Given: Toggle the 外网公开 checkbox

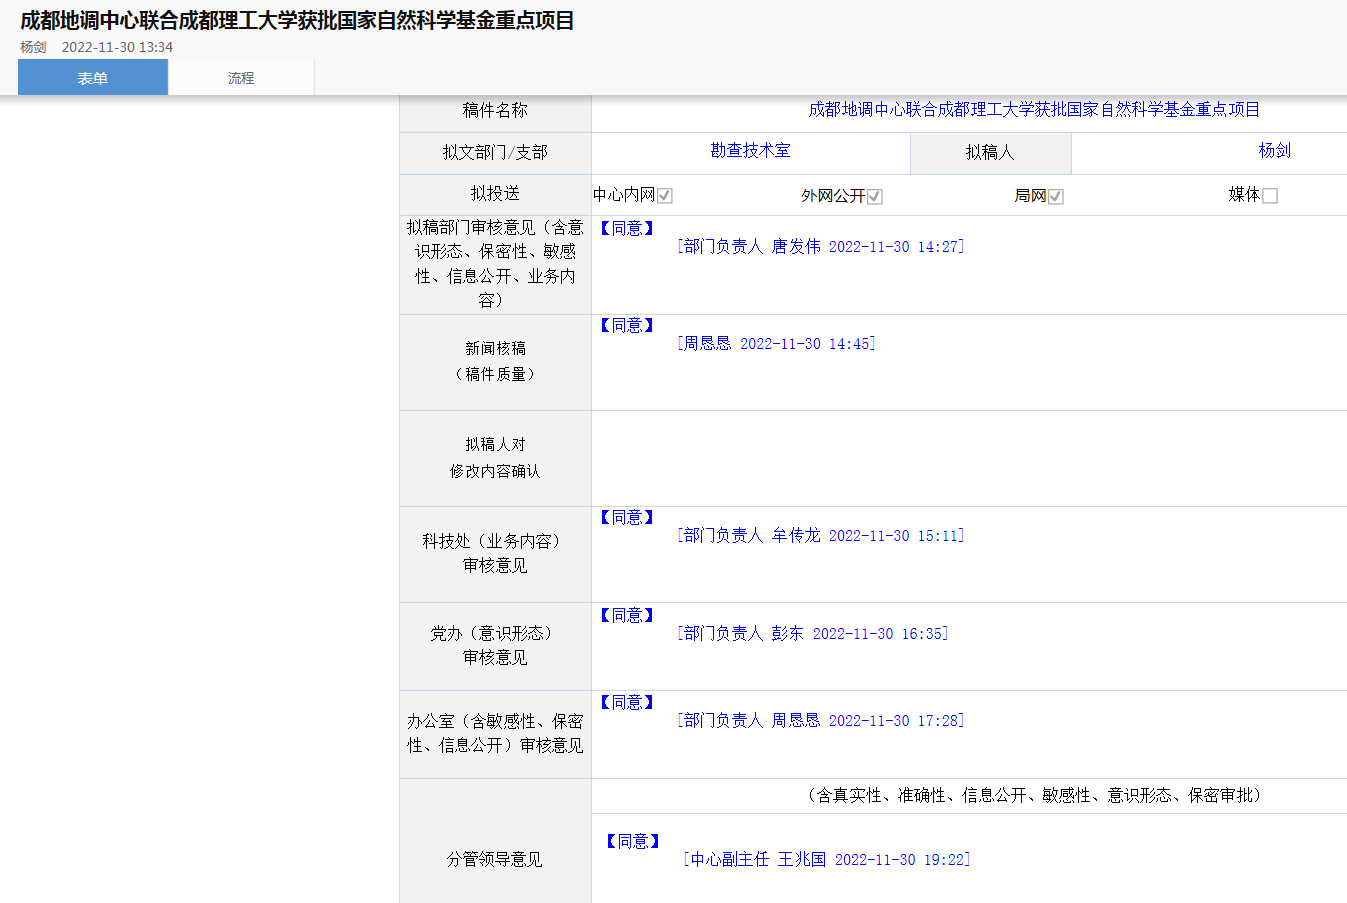Looking at the screenshot, I should click(875, 197).
